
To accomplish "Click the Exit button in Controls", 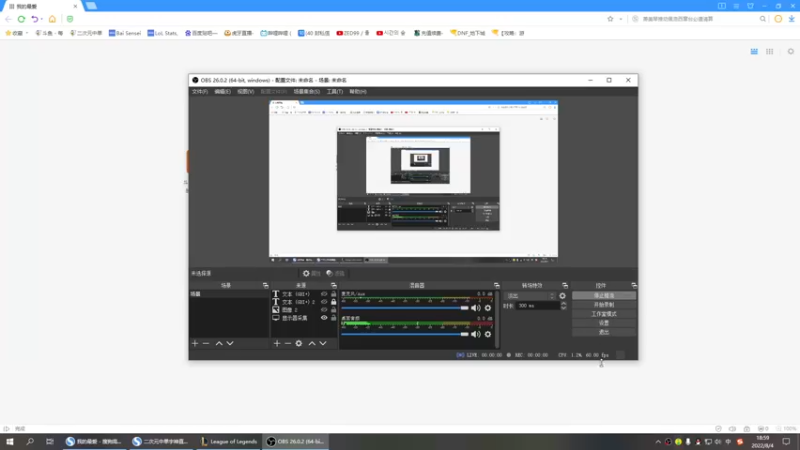I will pos(604,332).
